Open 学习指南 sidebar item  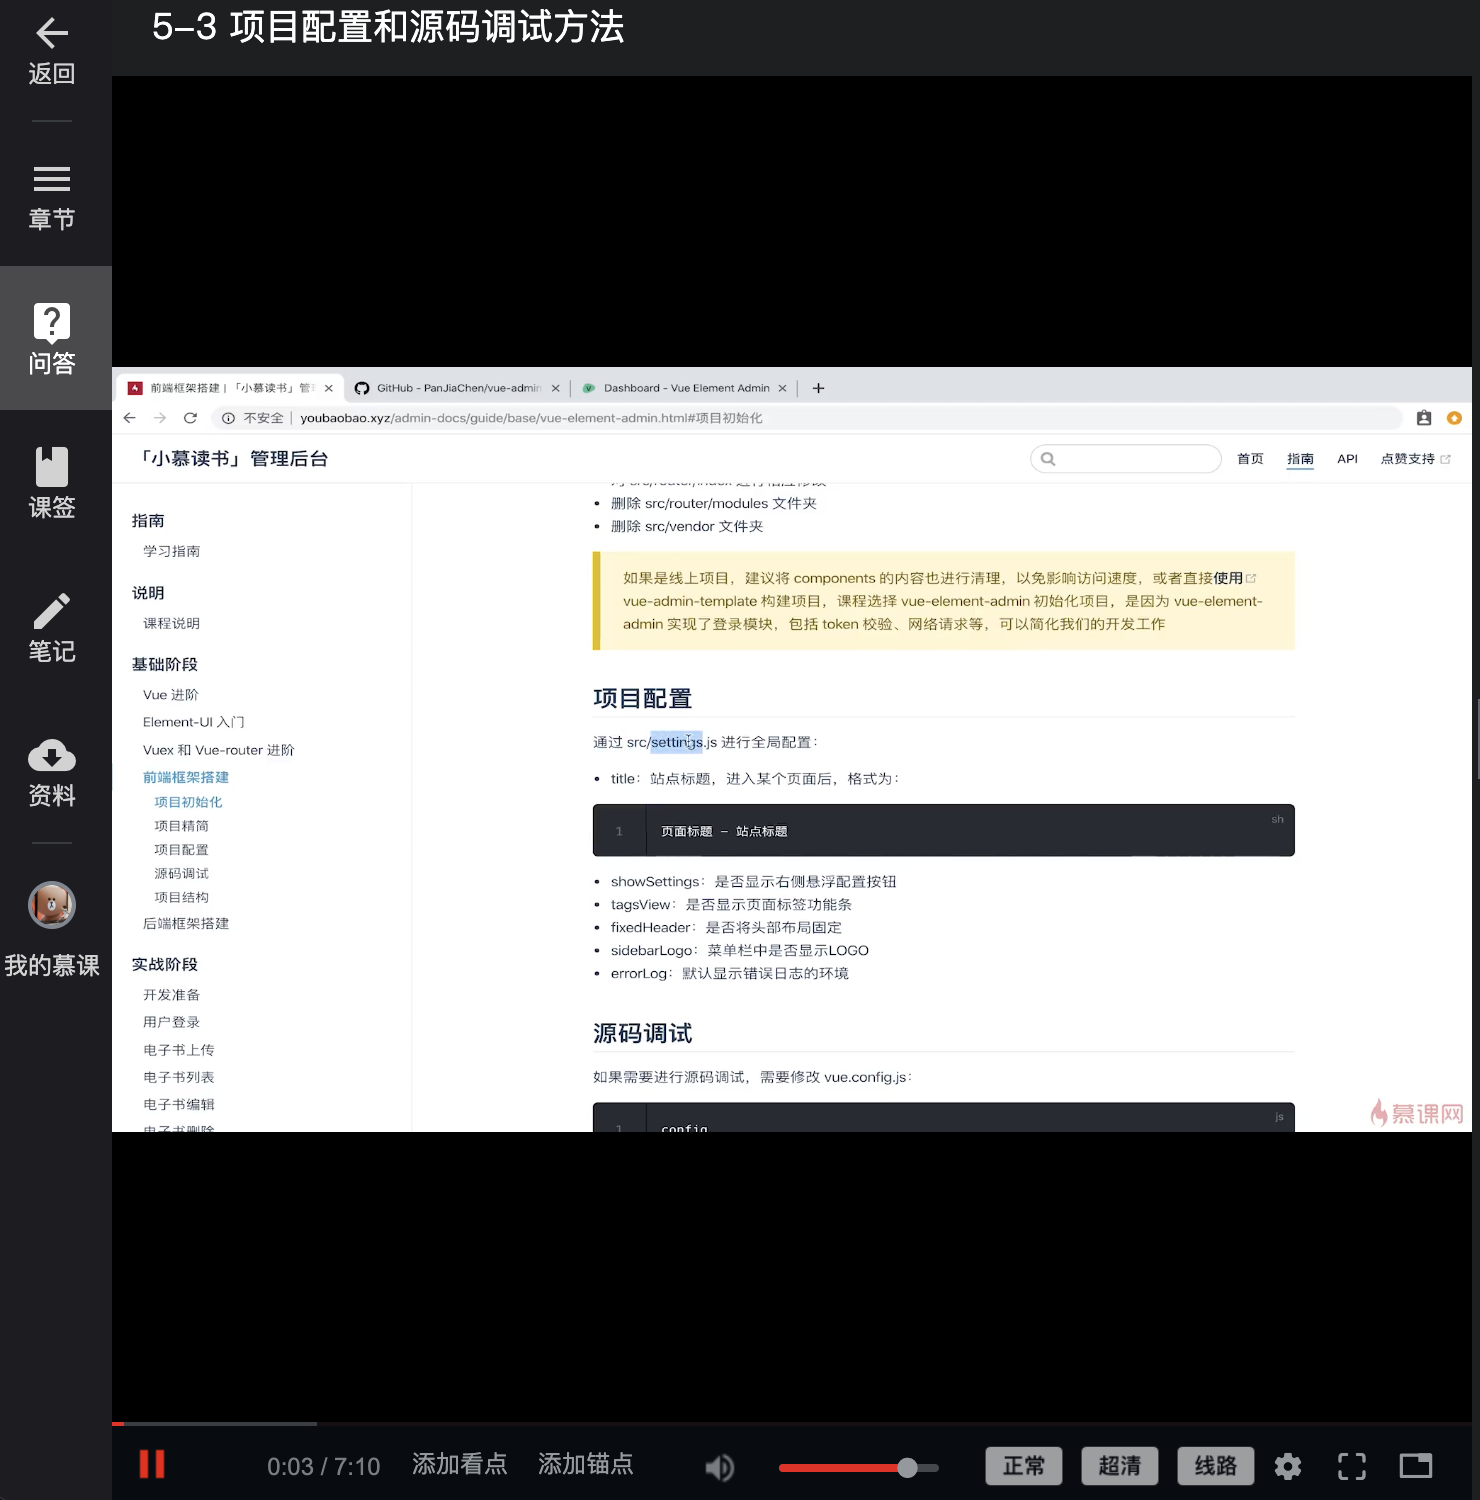click(x=171, y=551)
